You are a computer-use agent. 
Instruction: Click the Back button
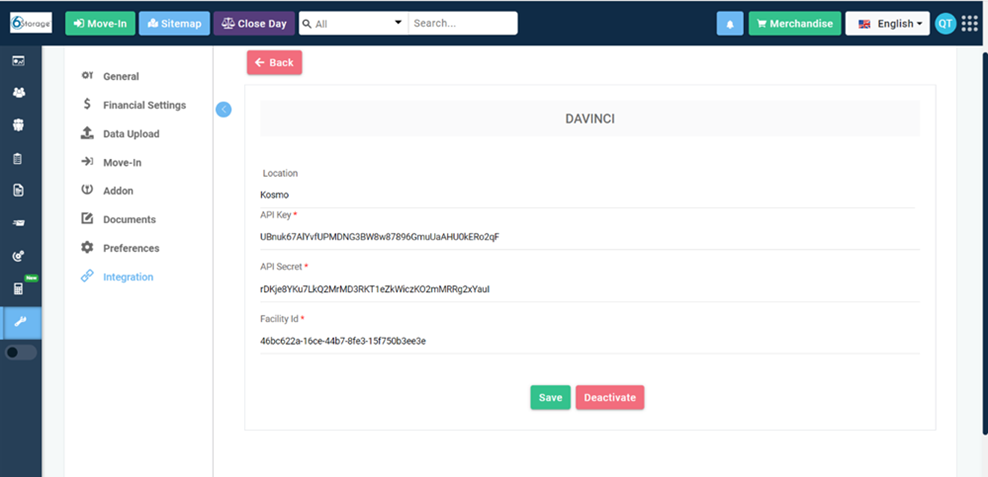[274, 62]
